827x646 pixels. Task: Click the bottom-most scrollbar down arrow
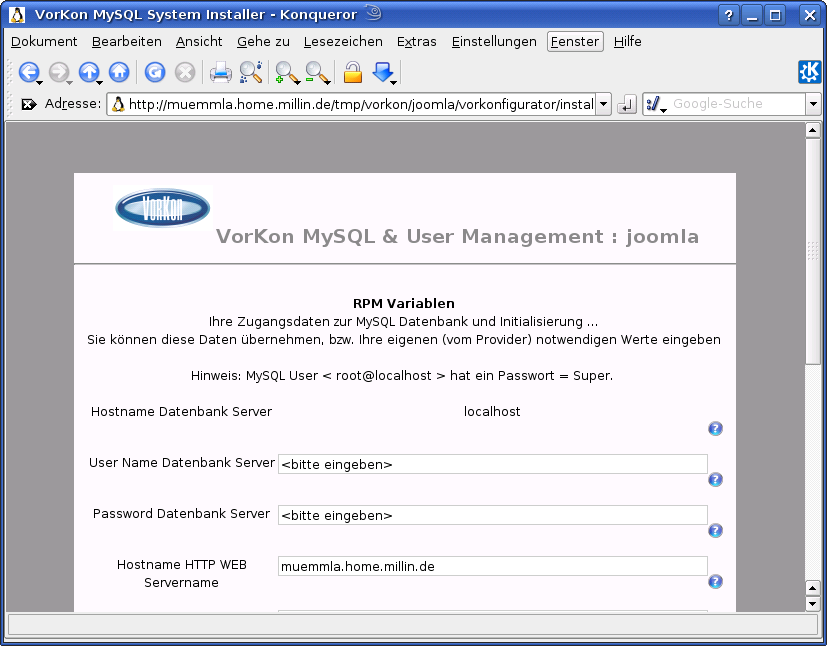(812, 603)
